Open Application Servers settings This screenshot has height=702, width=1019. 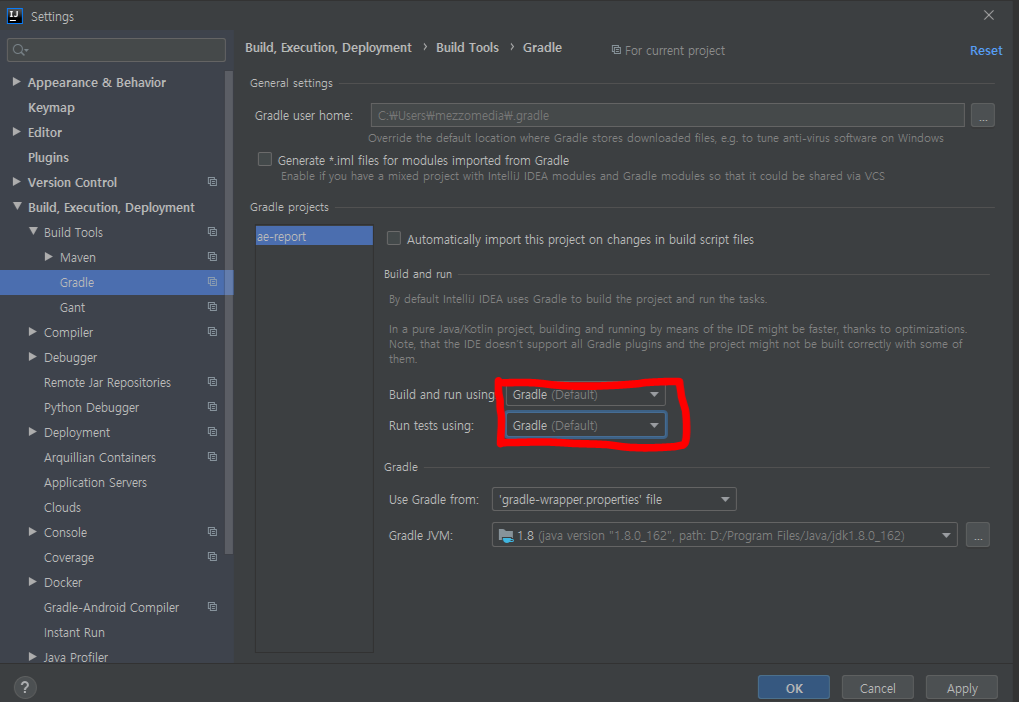(96, 482)
